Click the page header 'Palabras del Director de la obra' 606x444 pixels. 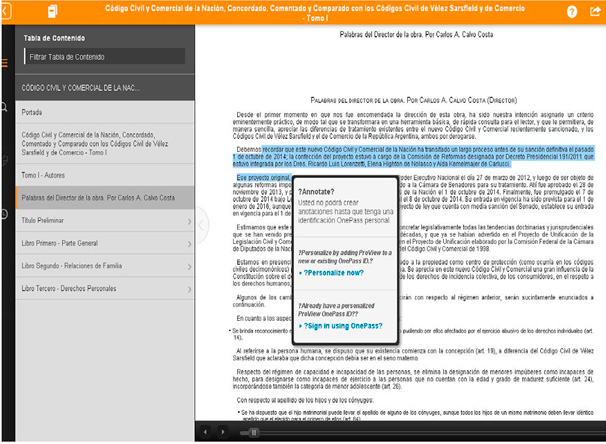point(416,35)
